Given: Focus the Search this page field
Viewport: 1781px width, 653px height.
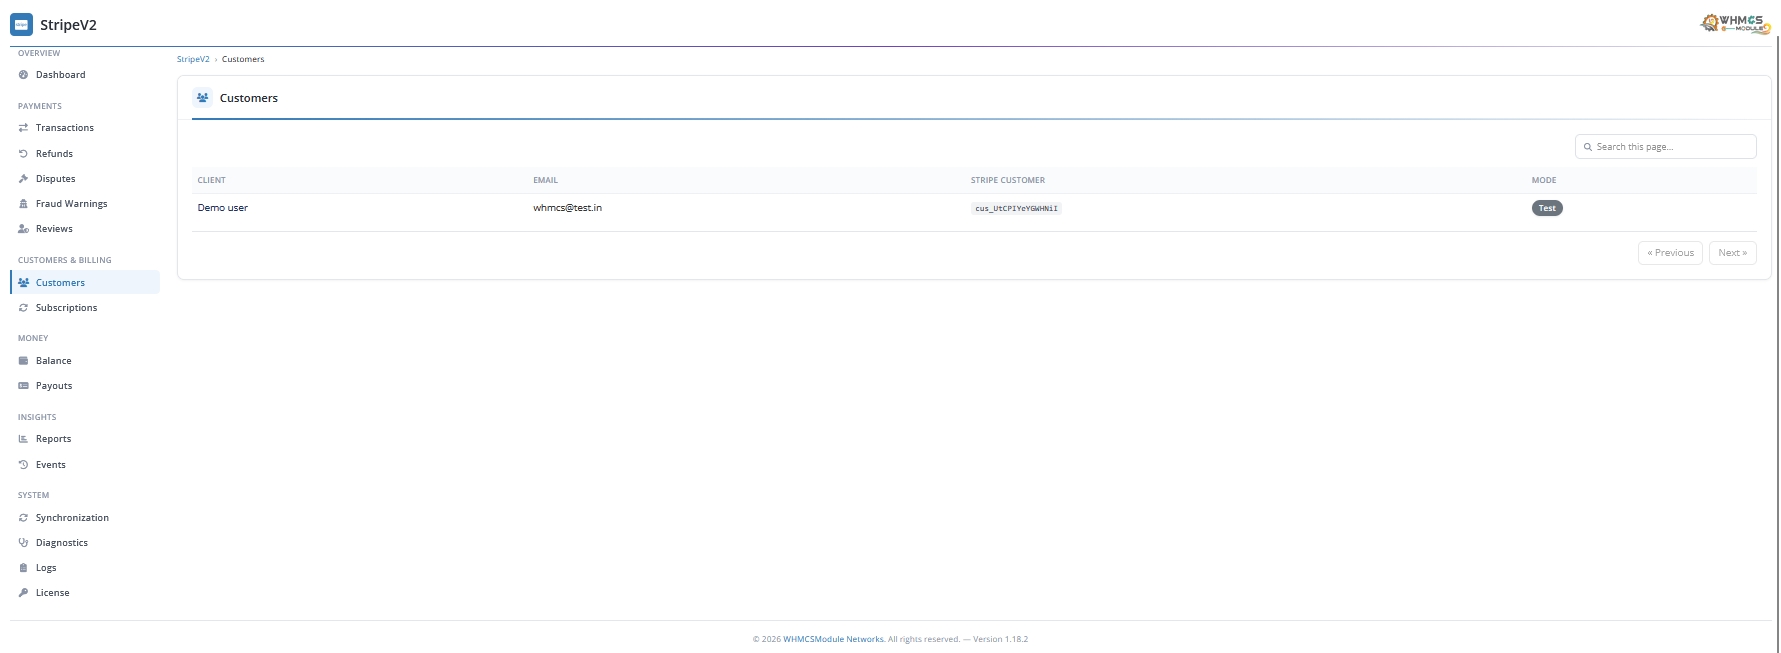Looking at the screenshot, I should tap(1666, 147).
